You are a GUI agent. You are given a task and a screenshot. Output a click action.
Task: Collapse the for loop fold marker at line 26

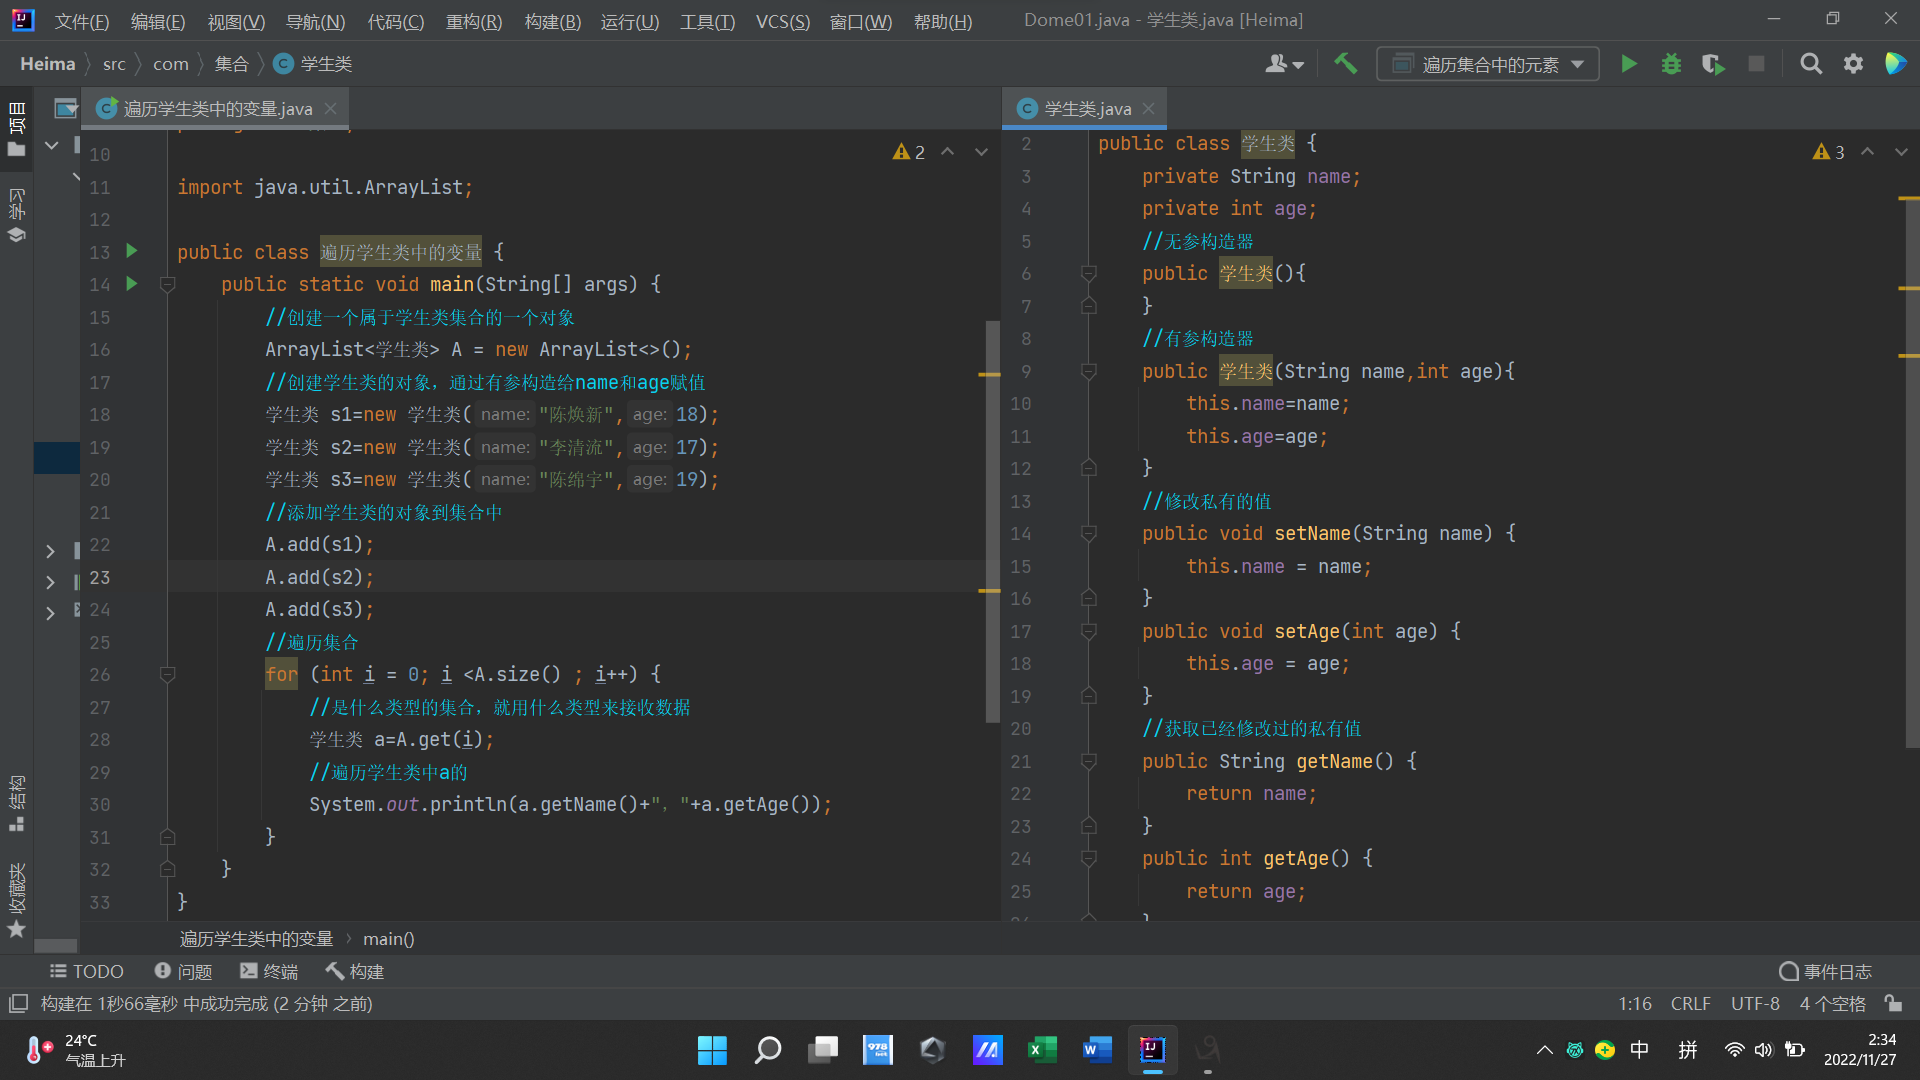tap(168, 675)
